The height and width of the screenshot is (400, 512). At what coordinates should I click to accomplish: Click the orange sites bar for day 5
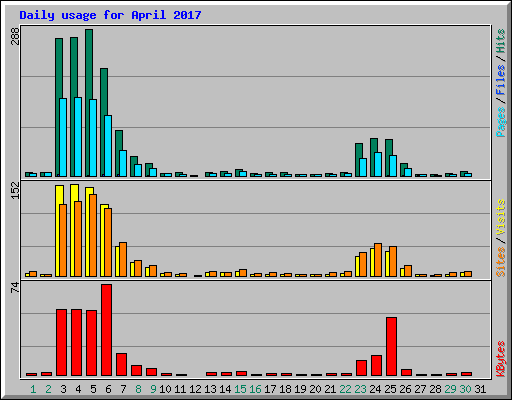coord(93,235)
